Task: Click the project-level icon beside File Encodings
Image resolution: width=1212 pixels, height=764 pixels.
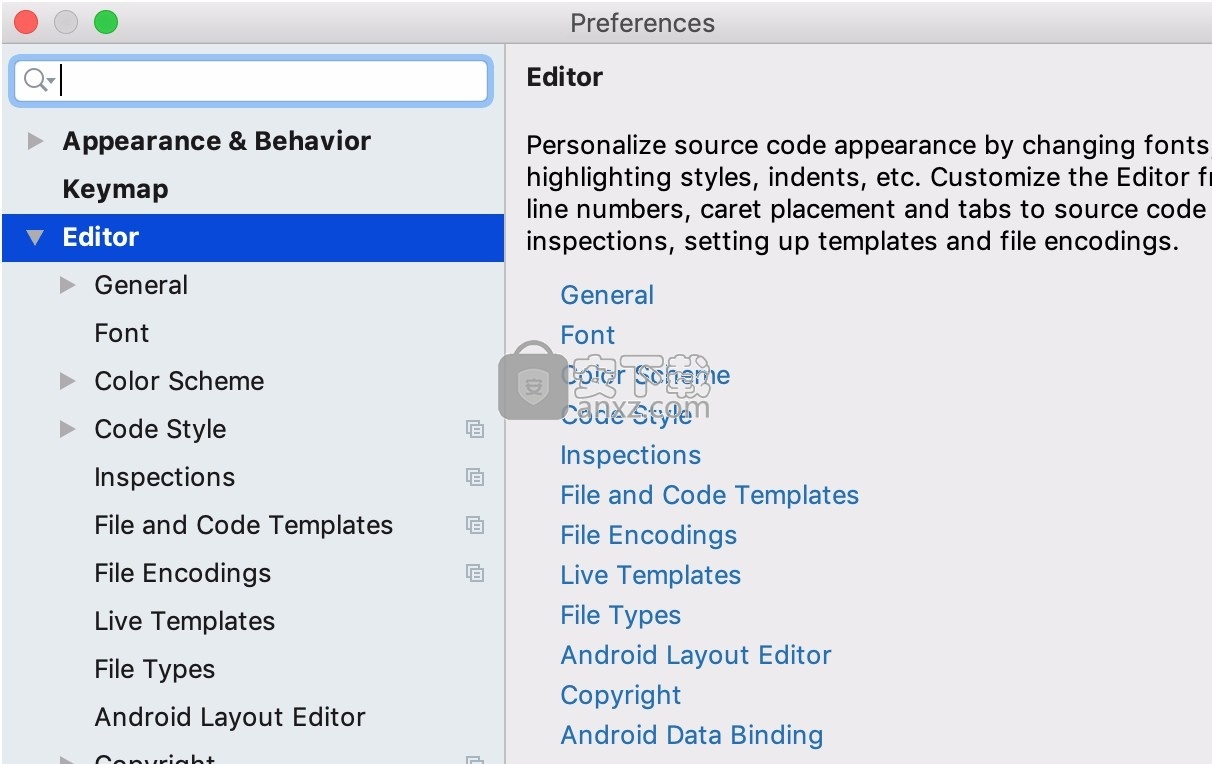Action: [x=475, y=573]
